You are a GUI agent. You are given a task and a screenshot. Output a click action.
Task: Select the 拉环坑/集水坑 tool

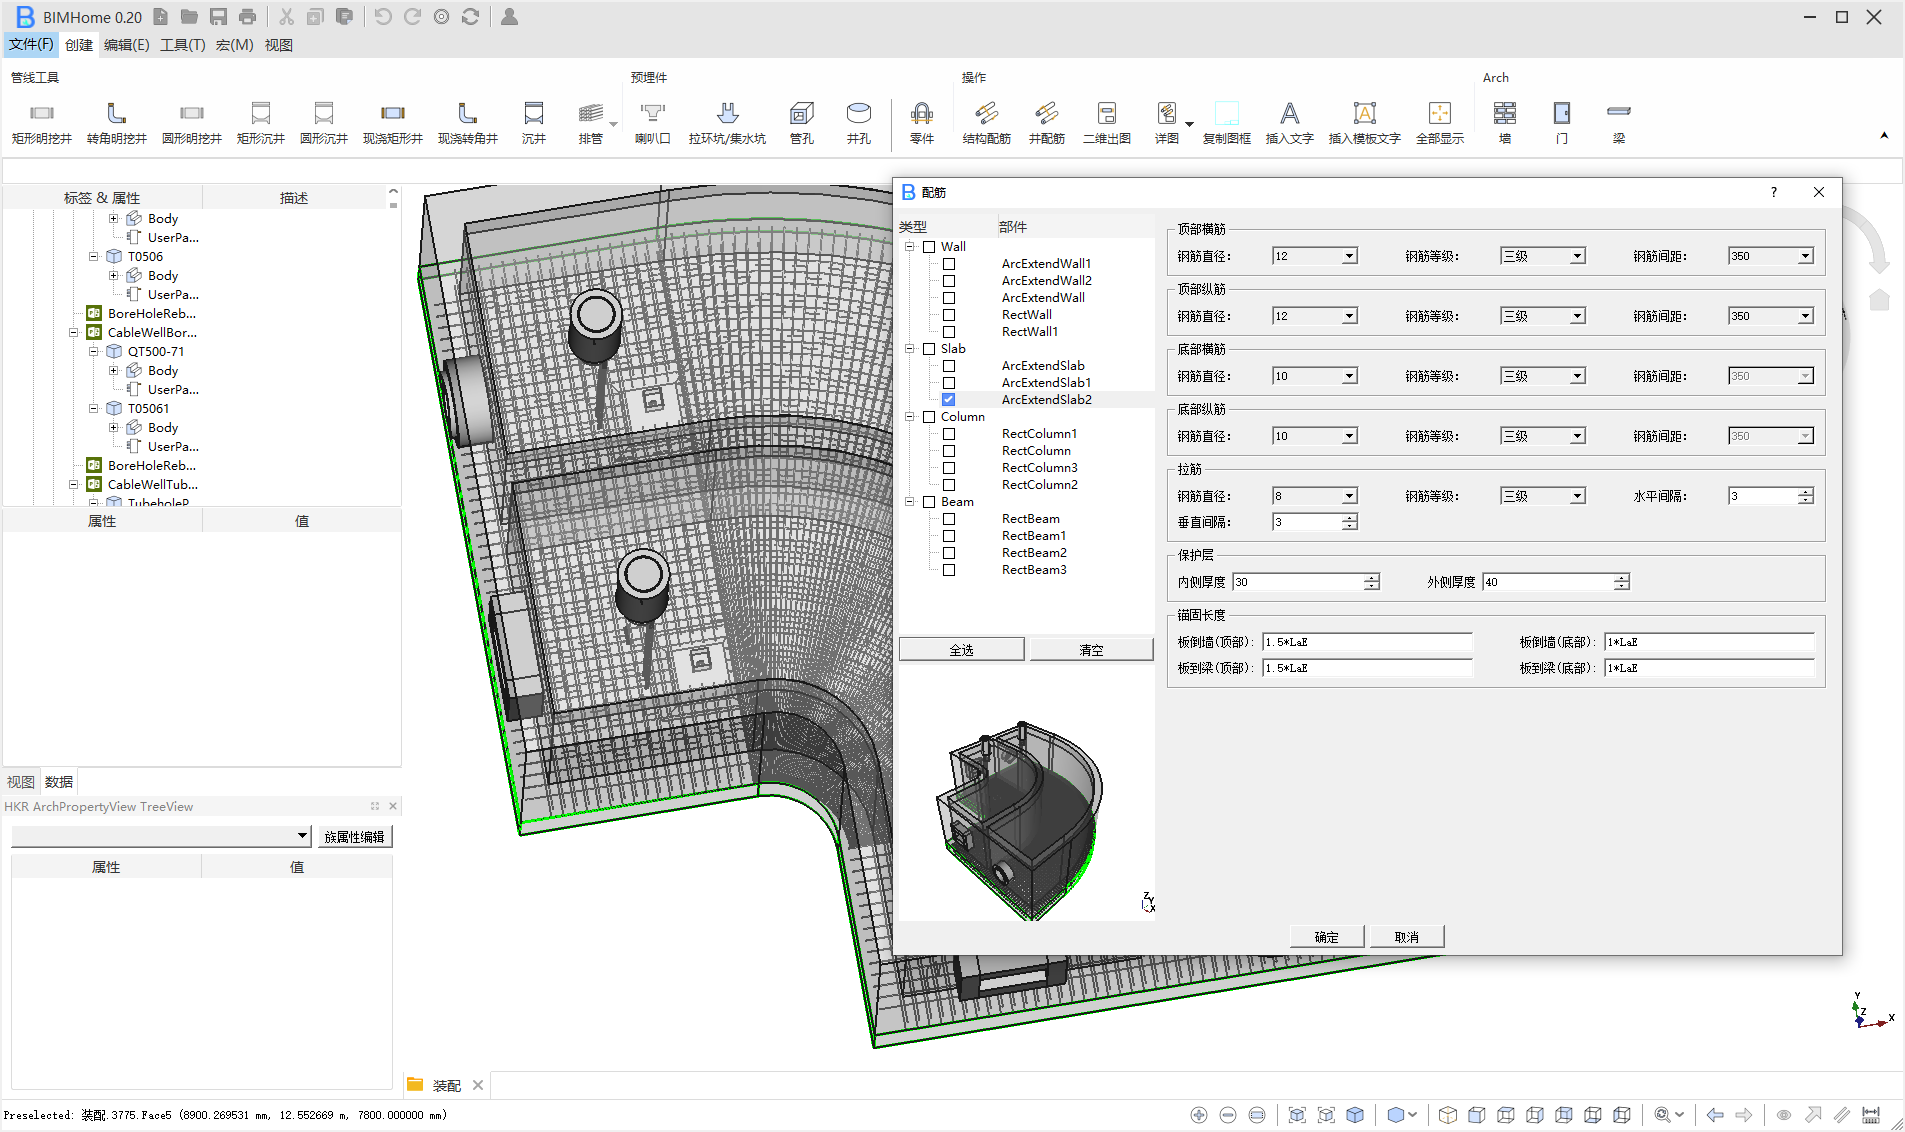(727, 123)
